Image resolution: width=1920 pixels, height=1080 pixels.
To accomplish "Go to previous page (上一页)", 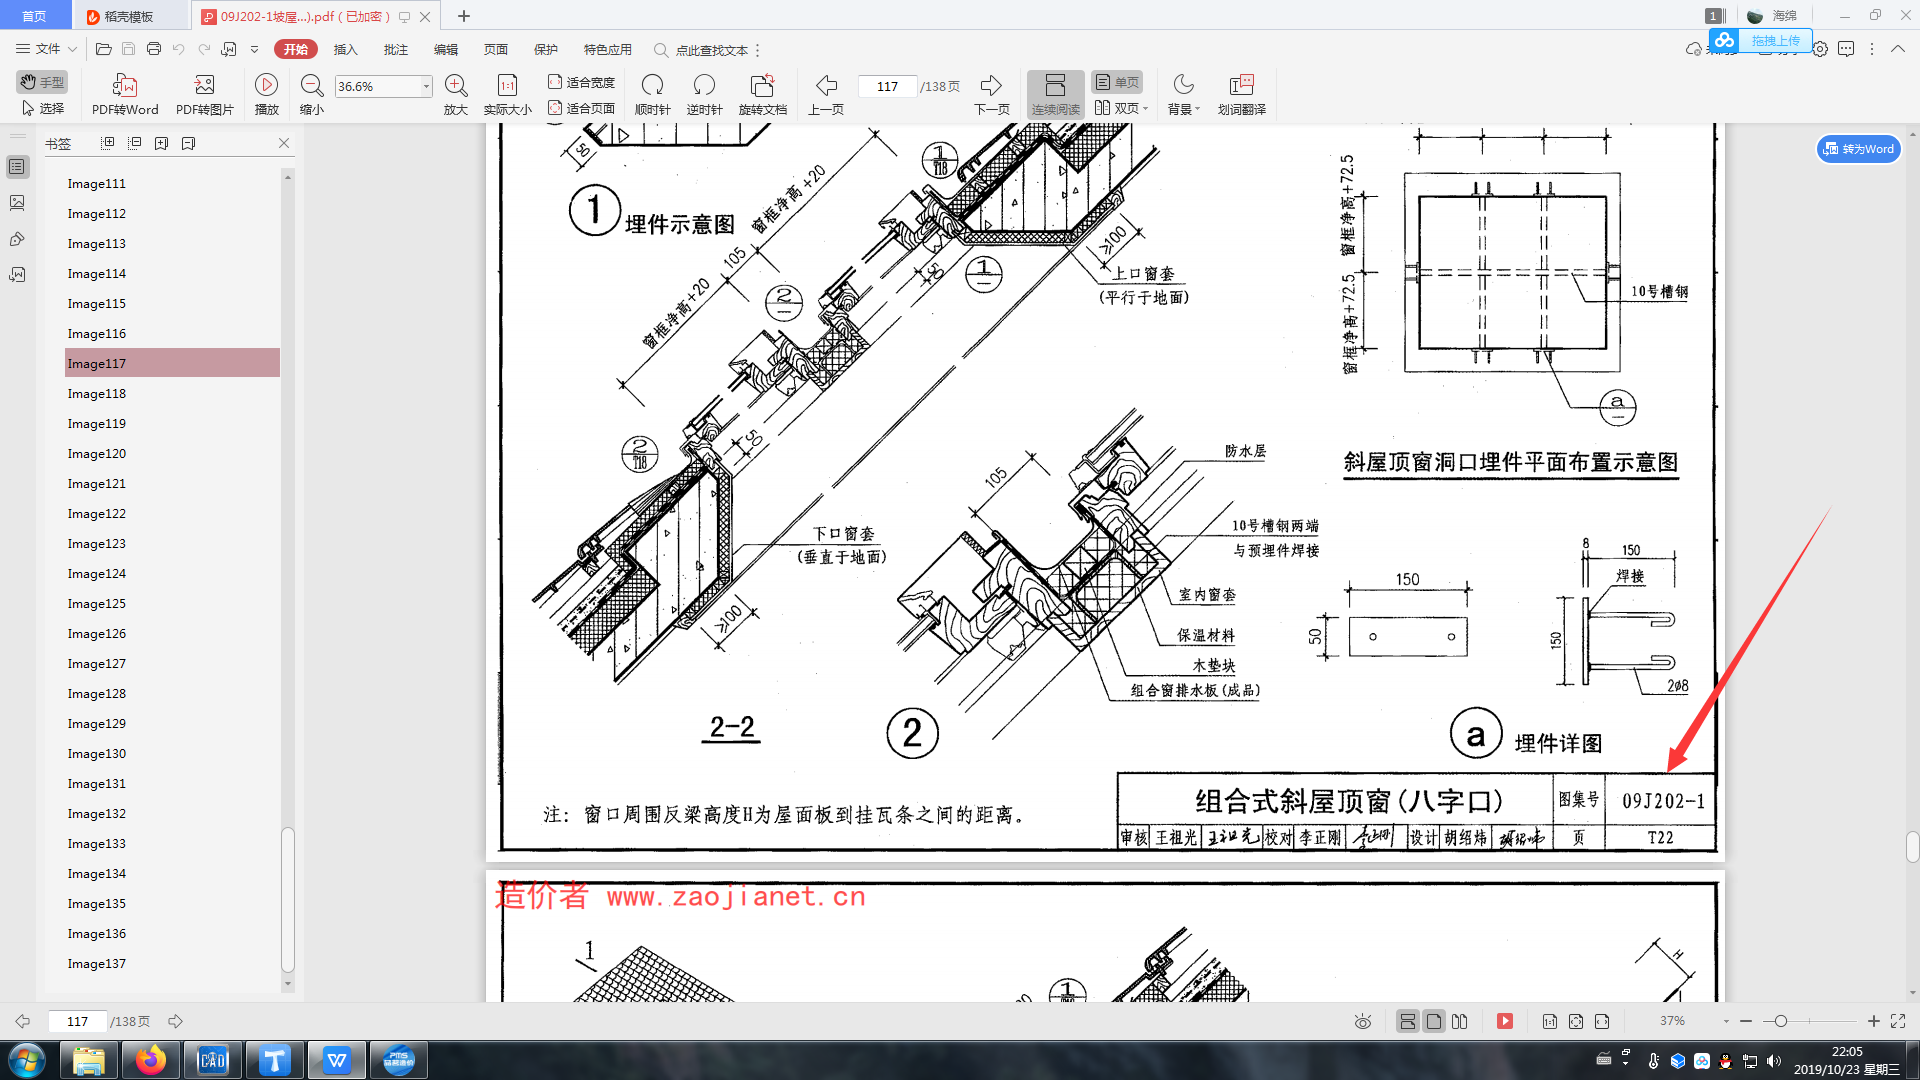I will click(826, 95).
